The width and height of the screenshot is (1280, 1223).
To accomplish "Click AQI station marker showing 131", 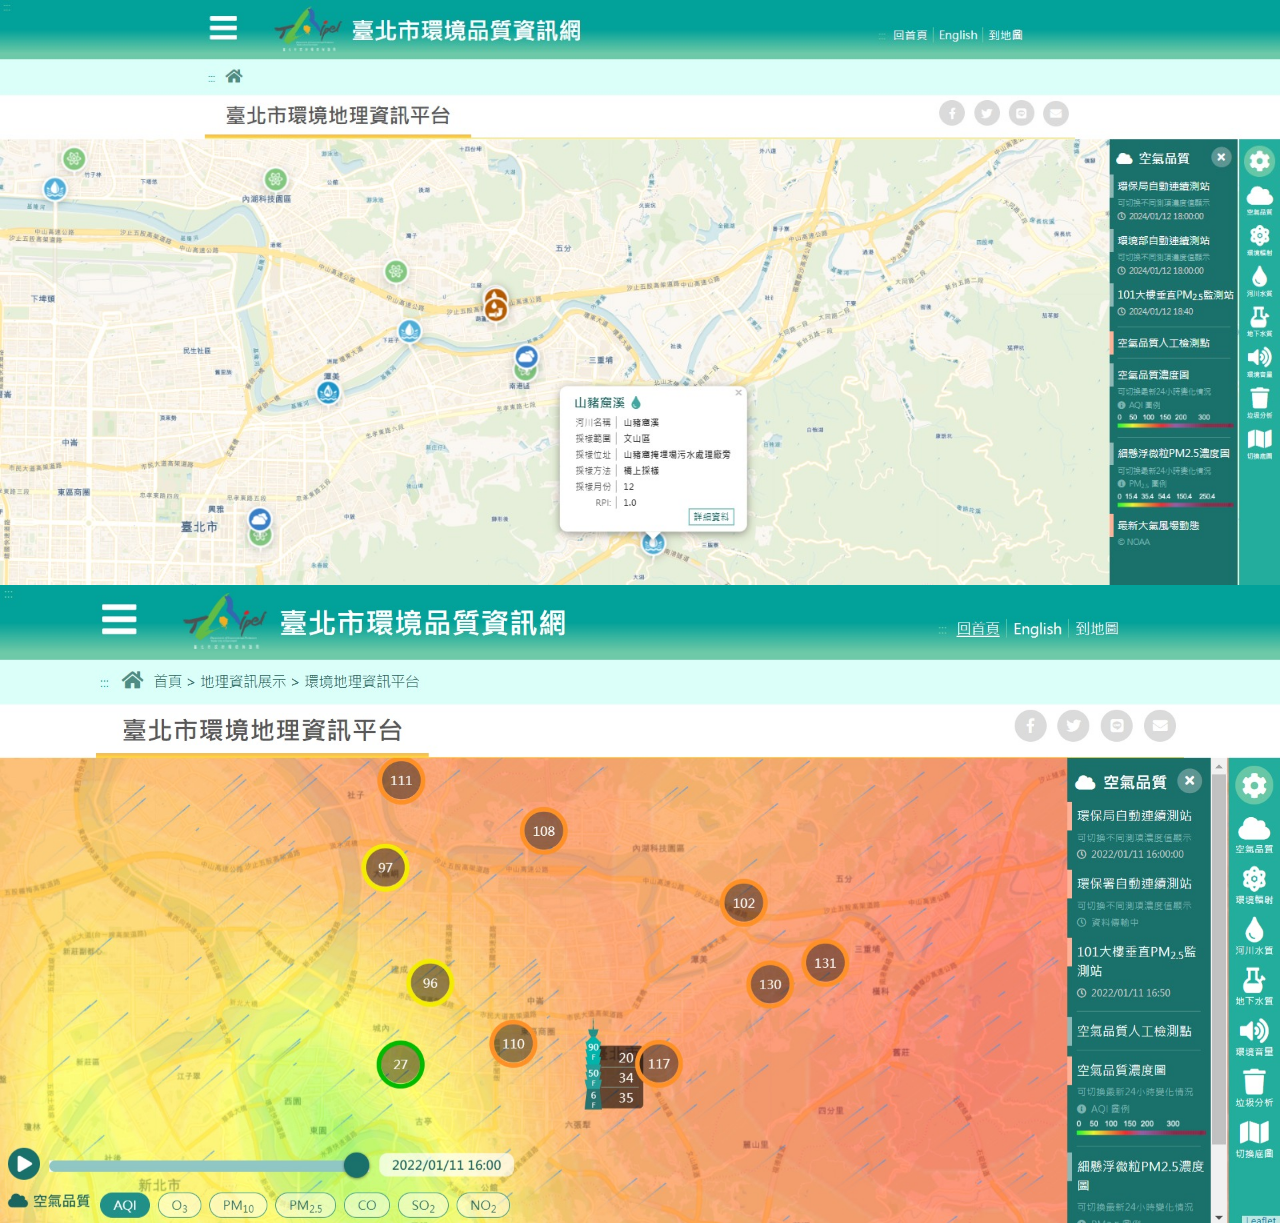I will pyautogui.click(x=825, y=963).
